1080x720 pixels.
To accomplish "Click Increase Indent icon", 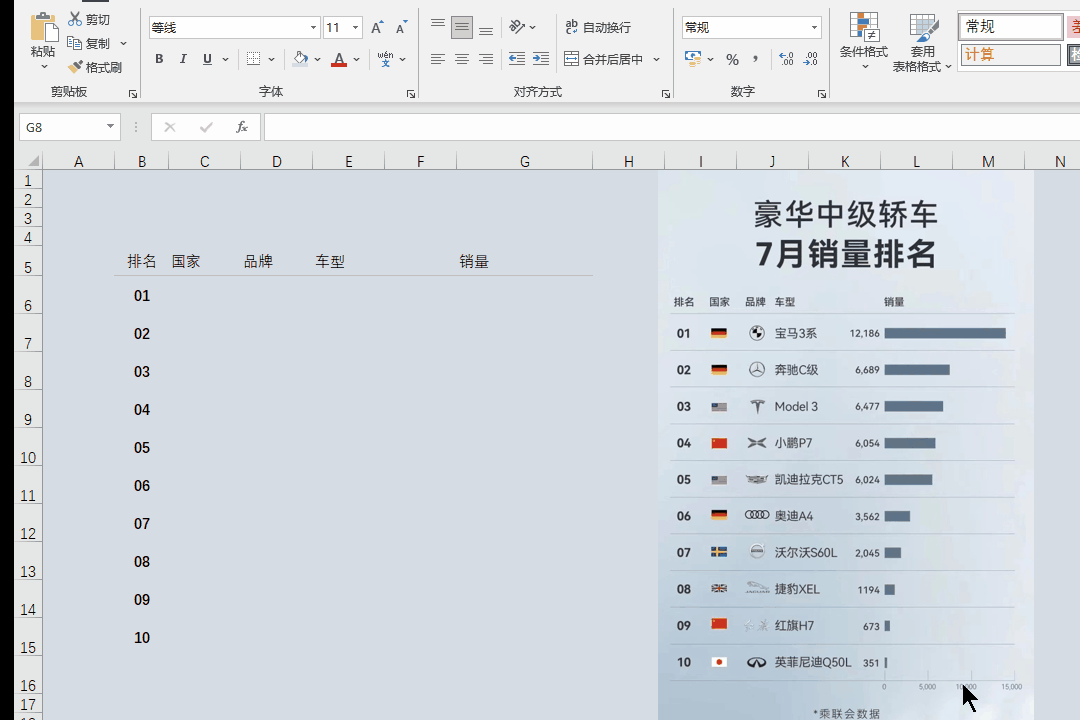I will [x=541, y=59].
